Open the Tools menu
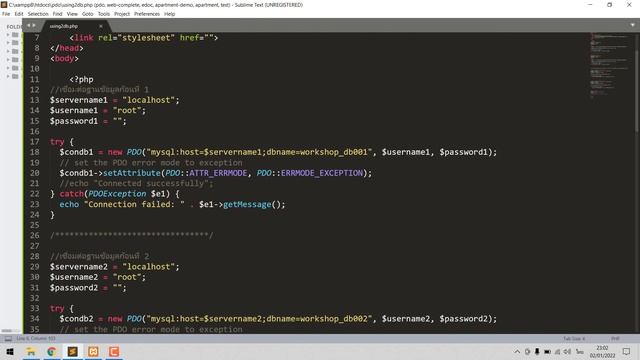 (x=104, y=14)
